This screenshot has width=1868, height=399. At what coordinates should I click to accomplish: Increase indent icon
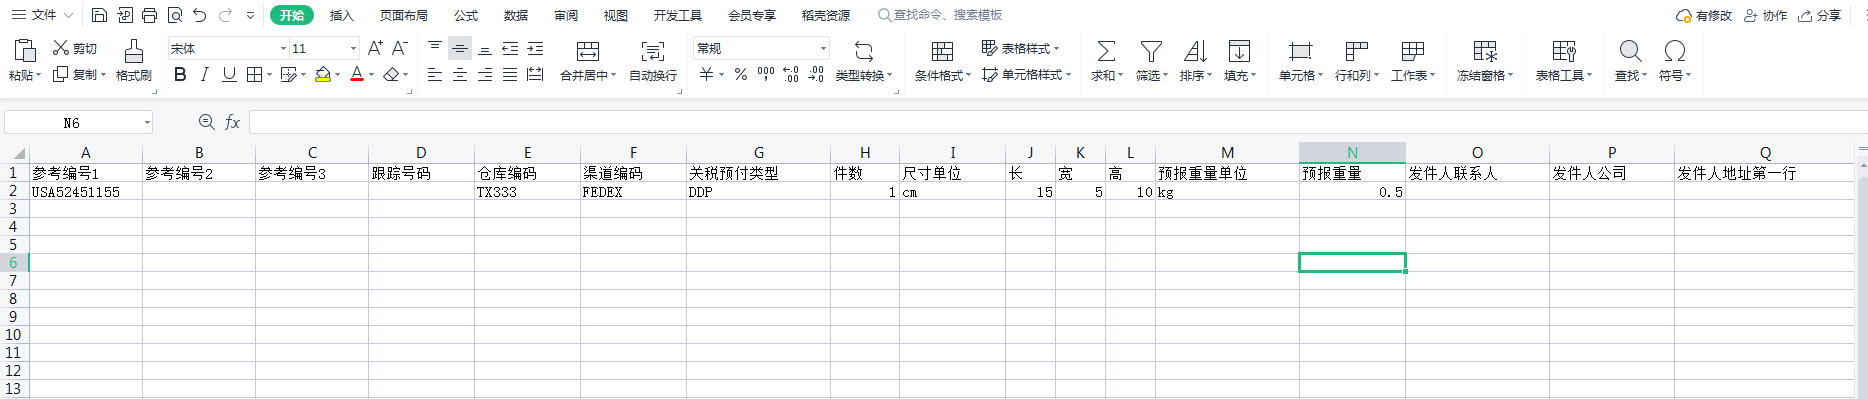[x=535, y=48]
